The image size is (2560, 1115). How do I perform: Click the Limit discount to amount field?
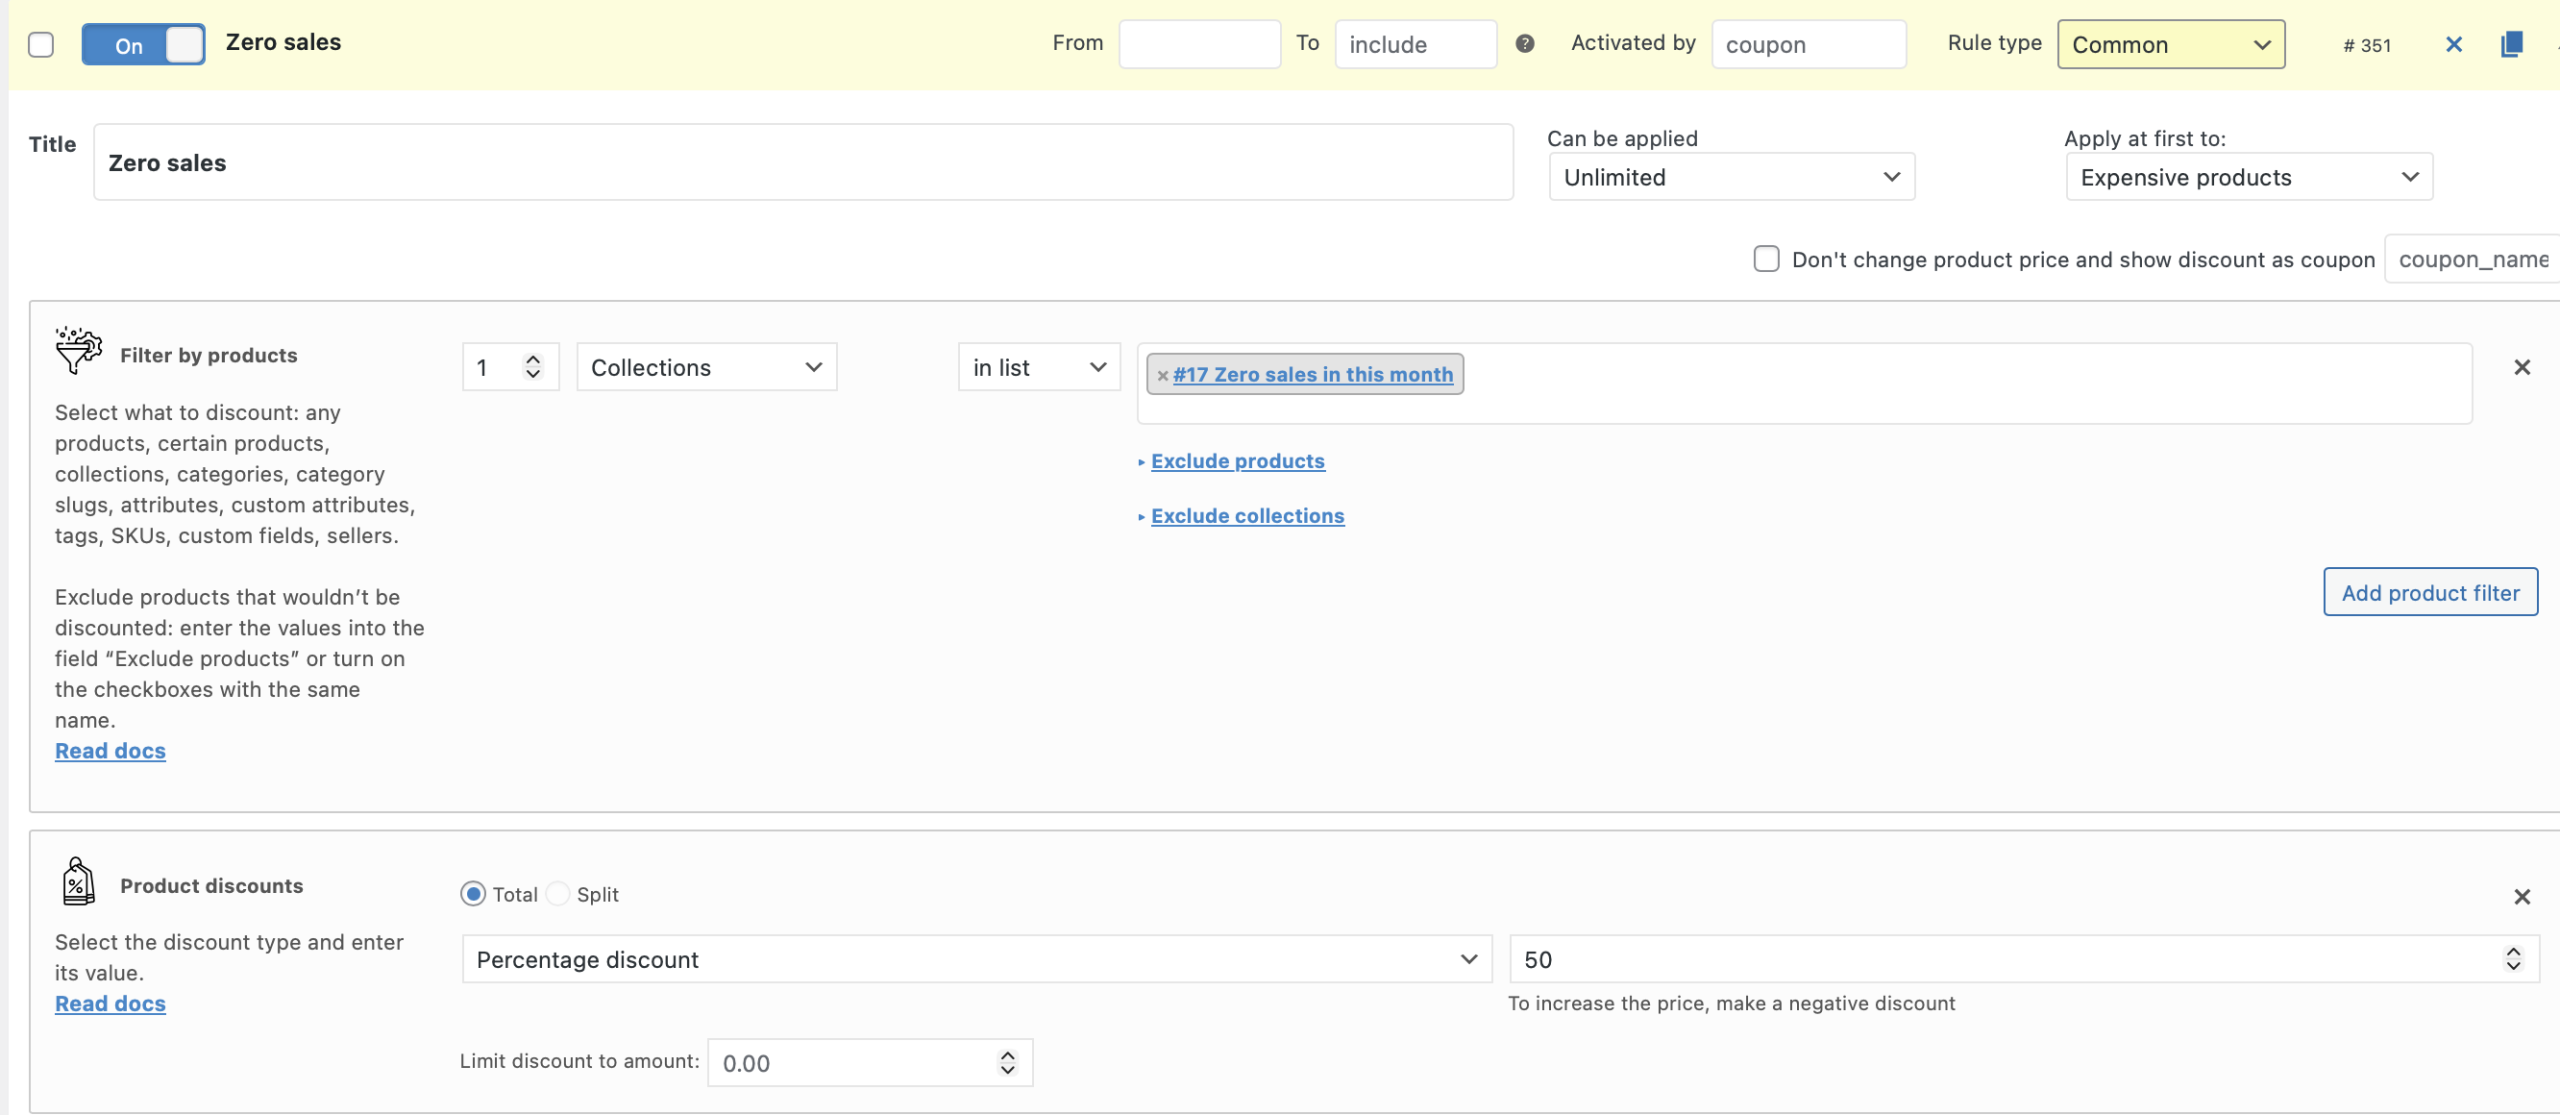pos(855,1063)
